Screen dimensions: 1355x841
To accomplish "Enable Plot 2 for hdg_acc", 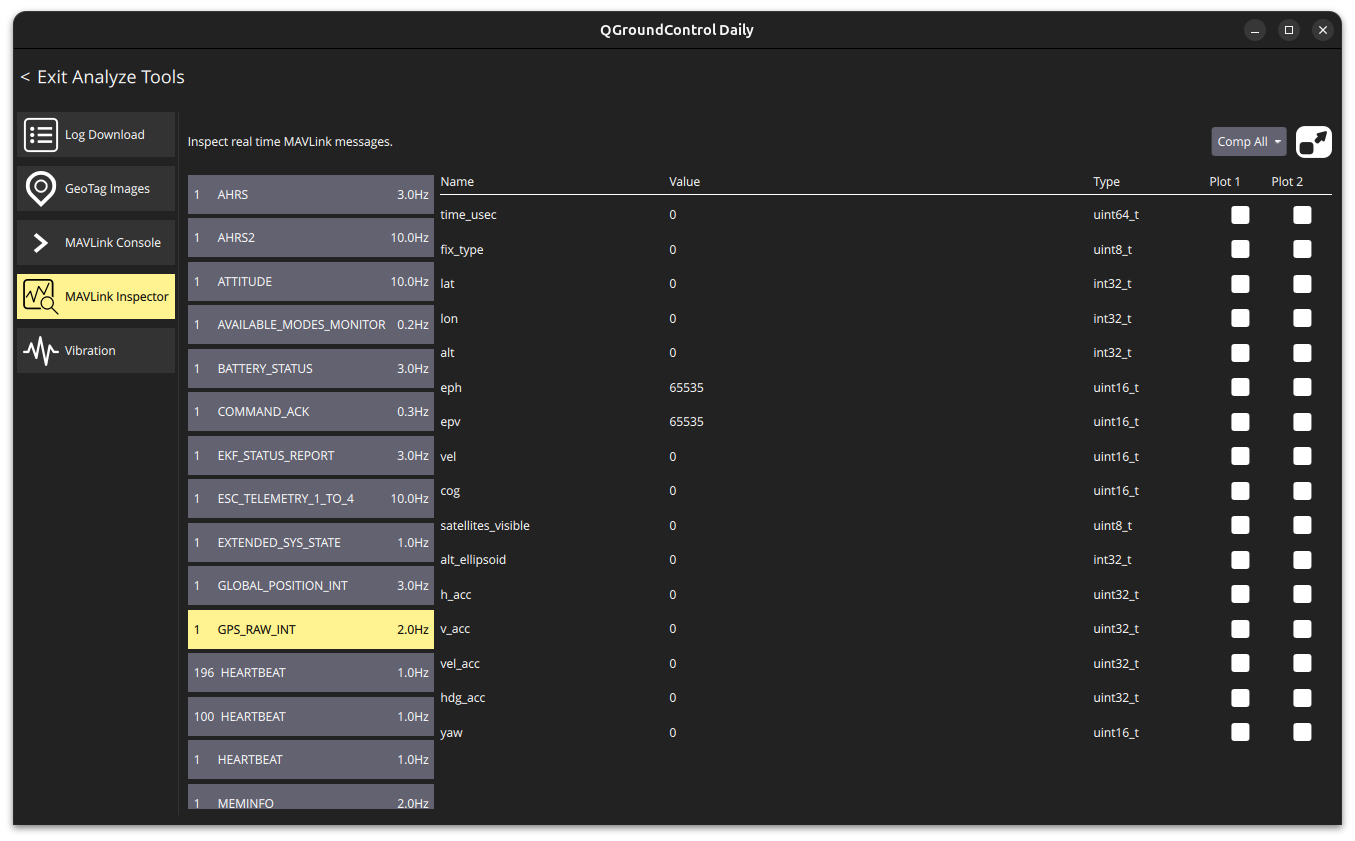I will click(x=1302, y=698).
